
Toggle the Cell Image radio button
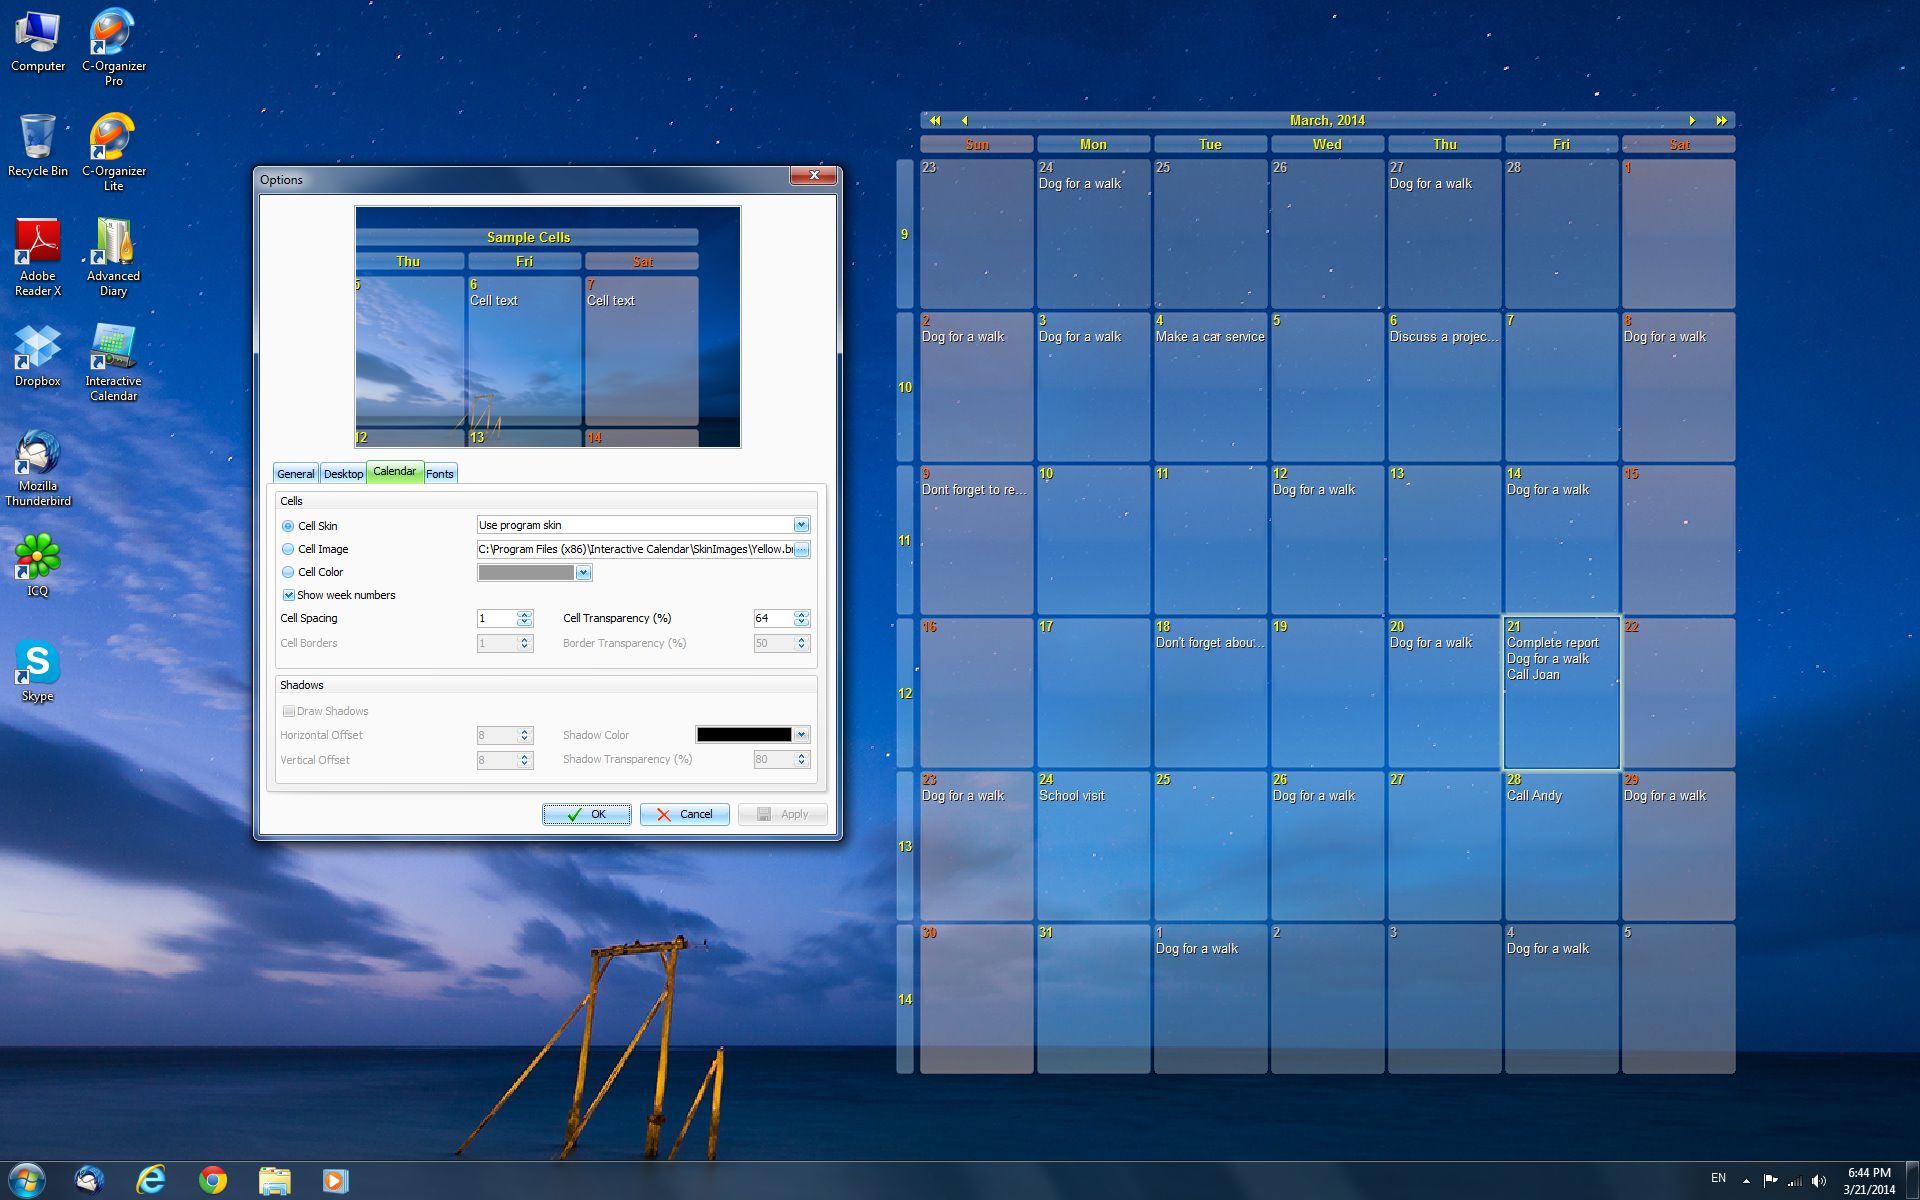click(286, 549)
